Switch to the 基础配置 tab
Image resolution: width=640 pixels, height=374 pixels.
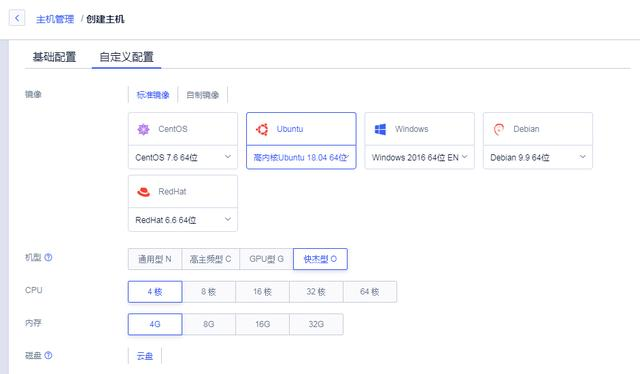click(x=54, y=57)
